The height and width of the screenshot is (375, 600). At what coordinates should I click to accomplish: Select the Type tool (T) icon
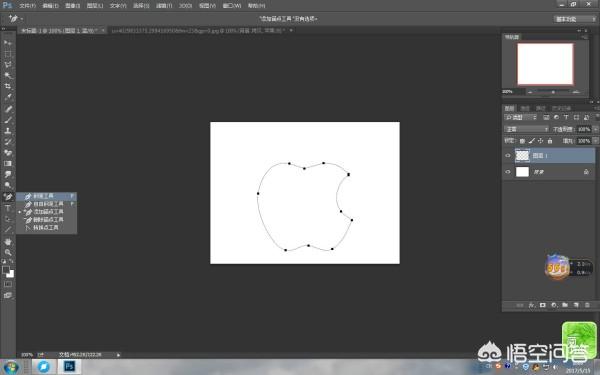[8, 209]
